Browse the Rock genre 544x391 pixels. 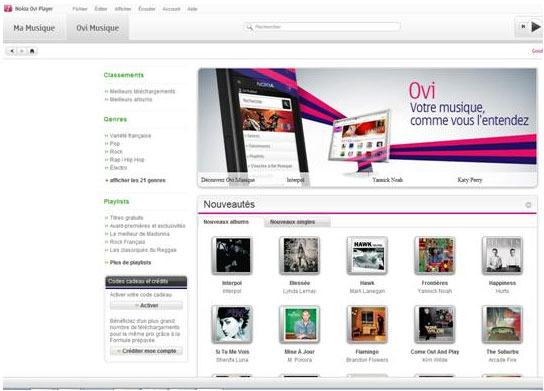[116, 152]
